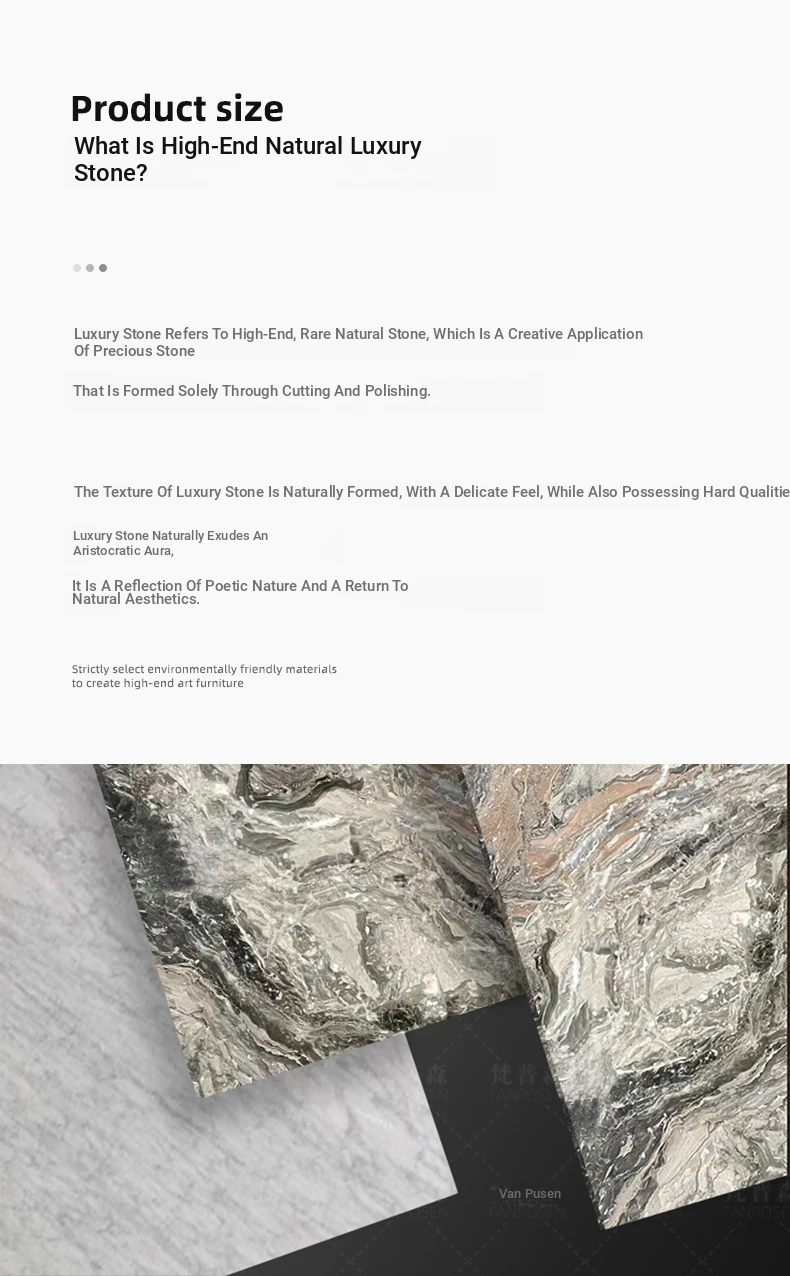Screen dimensions: 790x1276
Task: Click 'to create high-end art furniture' line
Action: (158, 684)
